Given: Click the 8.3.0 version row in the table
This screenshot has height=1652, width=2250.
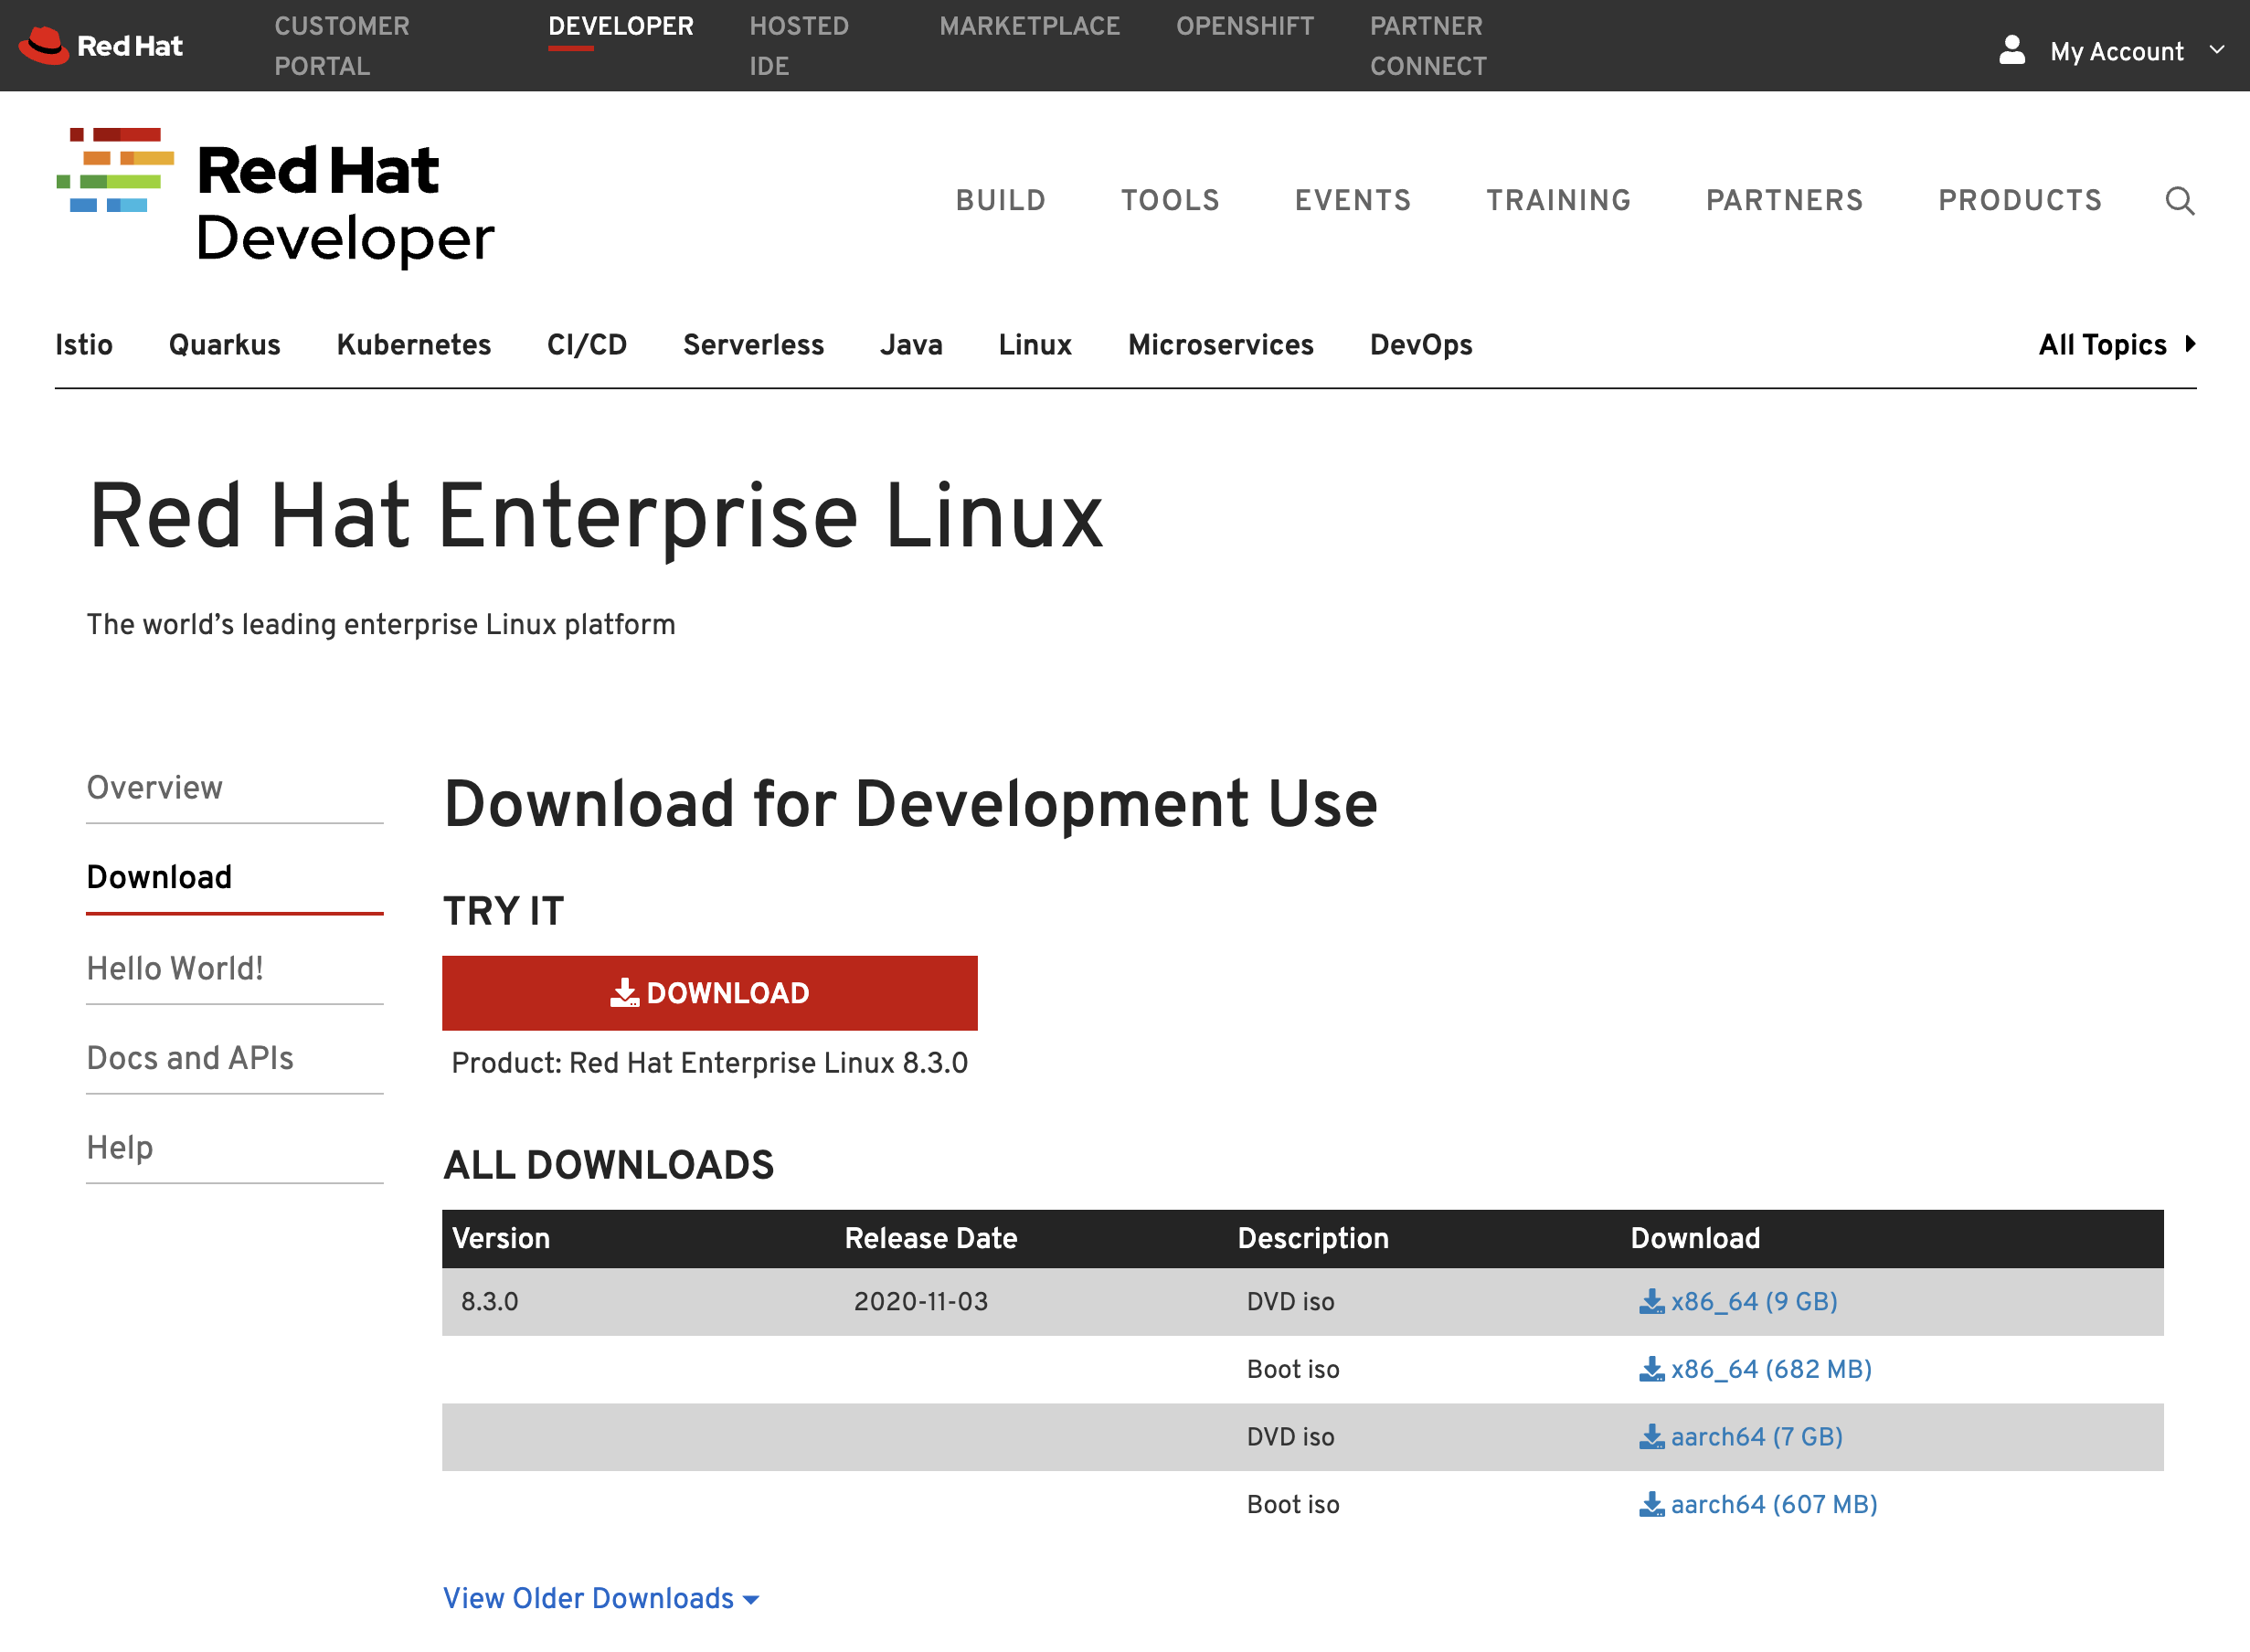Looking at the screenshot, I should pos(490,1301).
